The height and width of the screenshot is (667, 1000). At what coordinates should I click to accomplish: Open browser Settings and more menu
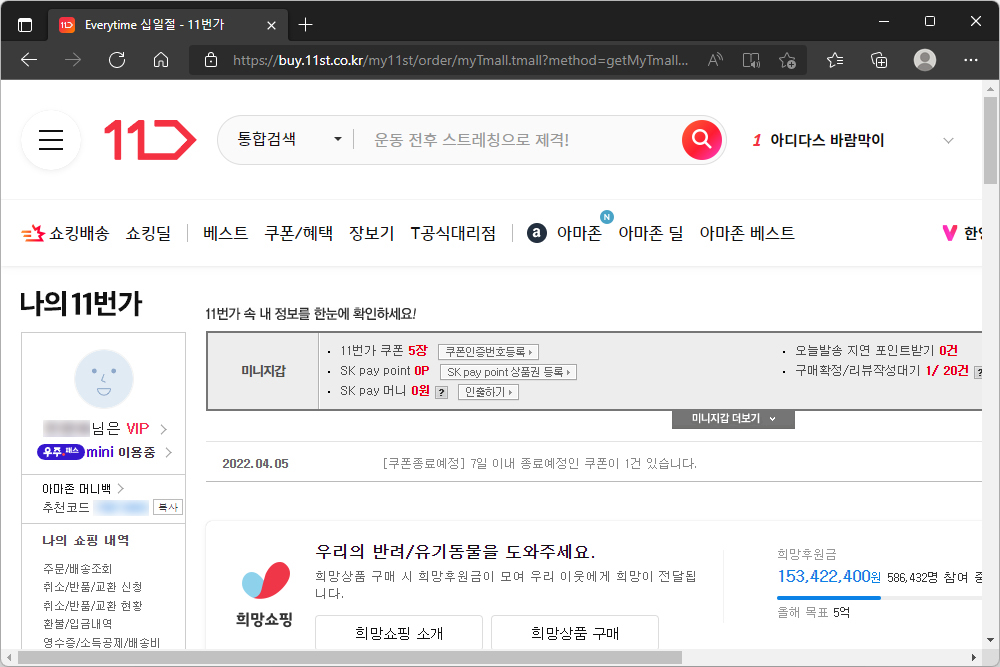pos(971,60)
